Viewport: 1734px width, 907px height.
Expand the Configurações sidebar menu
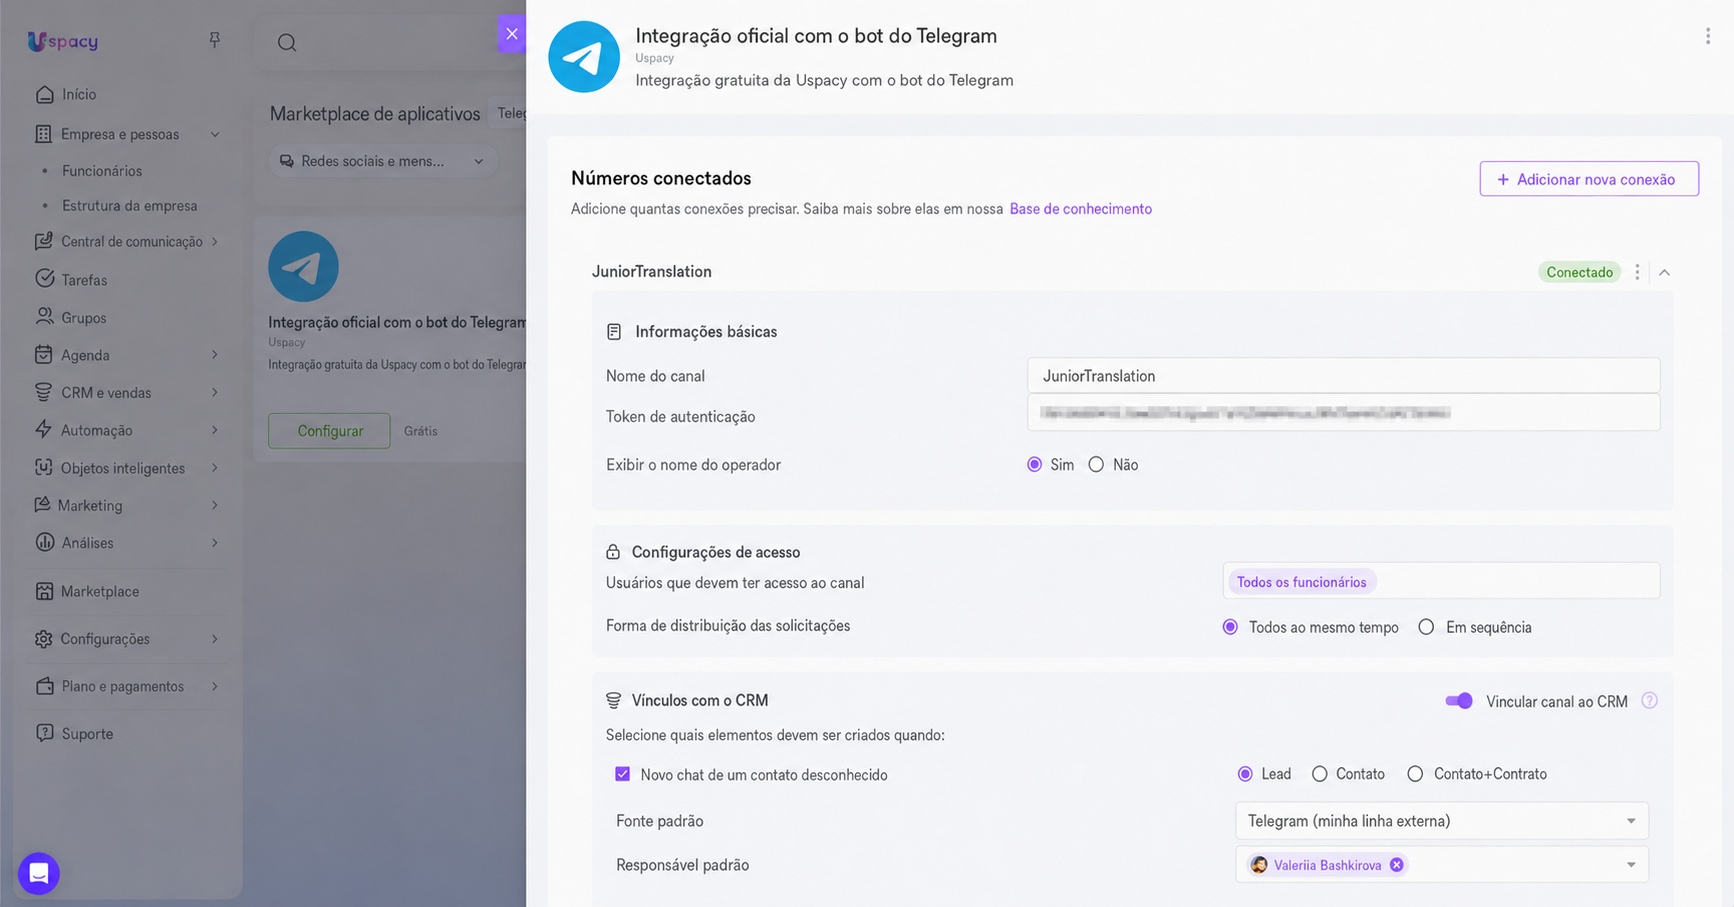(215, 639)
